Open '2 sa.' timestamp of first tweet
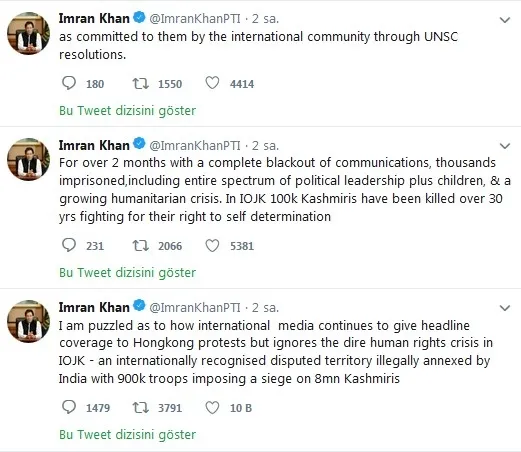The height and width of the screenshot is (452, 521). coord(265,19)
